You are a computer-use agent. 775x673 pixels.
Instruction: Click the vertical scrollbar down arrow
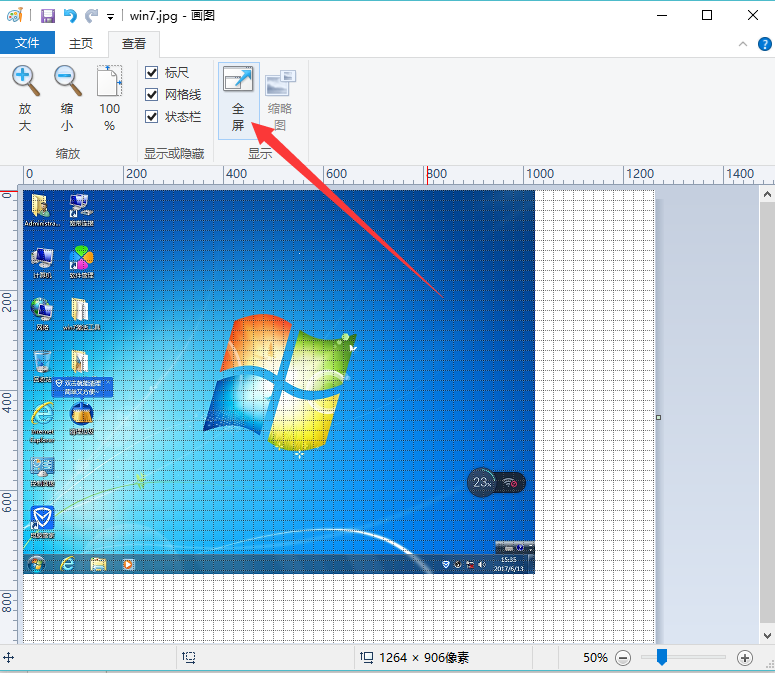point(767,636)
